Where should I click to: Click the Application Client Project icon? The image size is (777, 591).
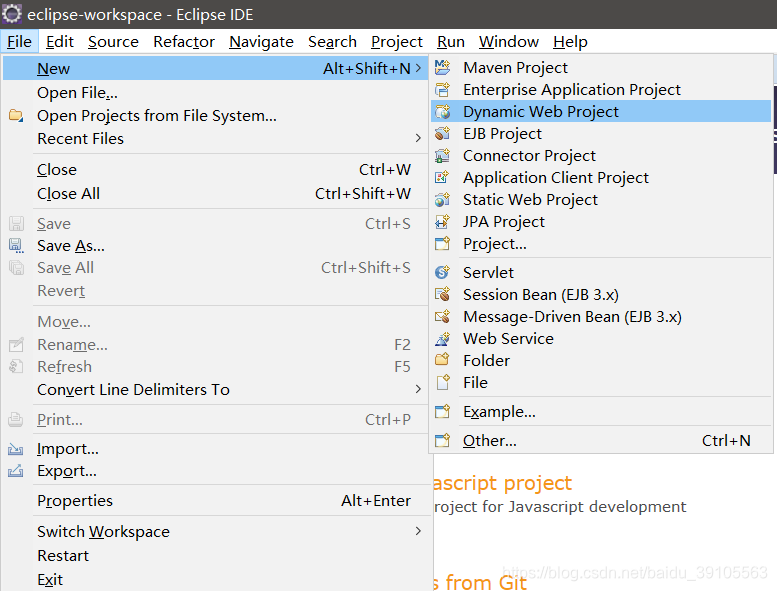tap(442, 177)
